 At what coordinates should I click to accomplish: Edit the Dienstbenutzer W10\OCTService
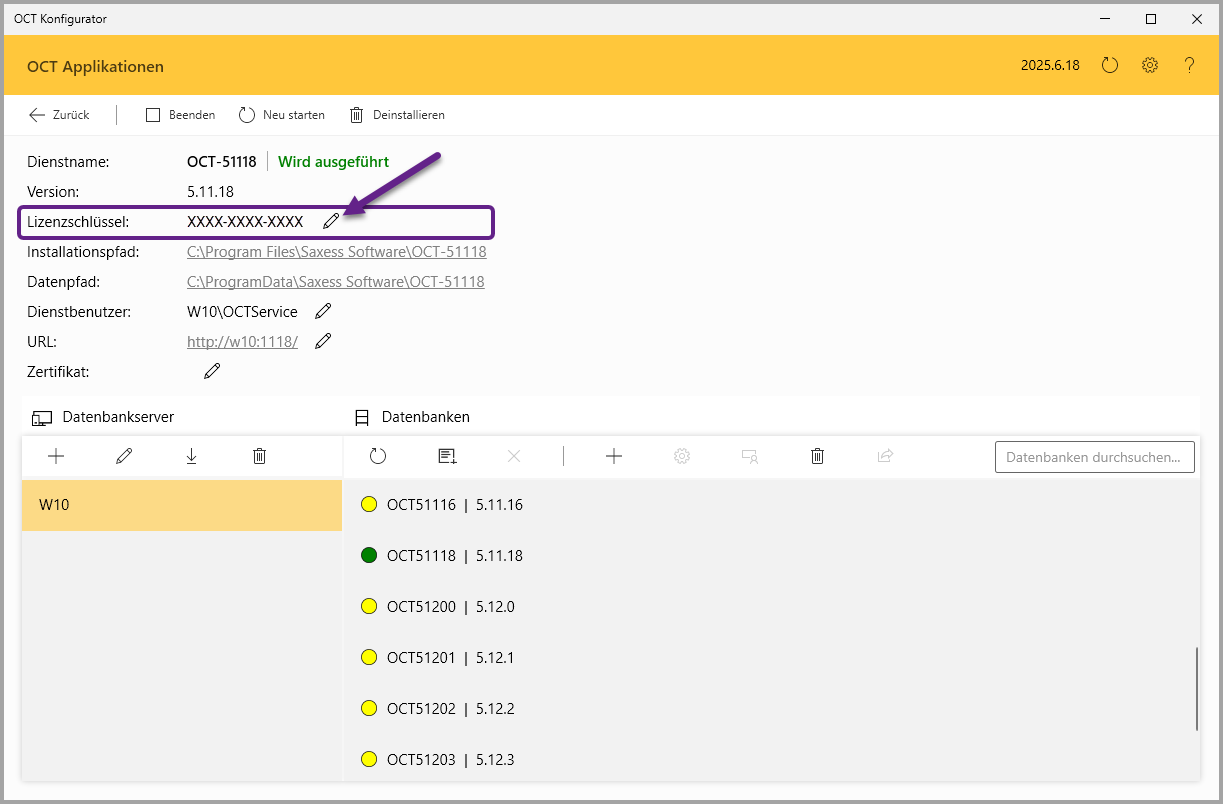click(x=323, y=312)
